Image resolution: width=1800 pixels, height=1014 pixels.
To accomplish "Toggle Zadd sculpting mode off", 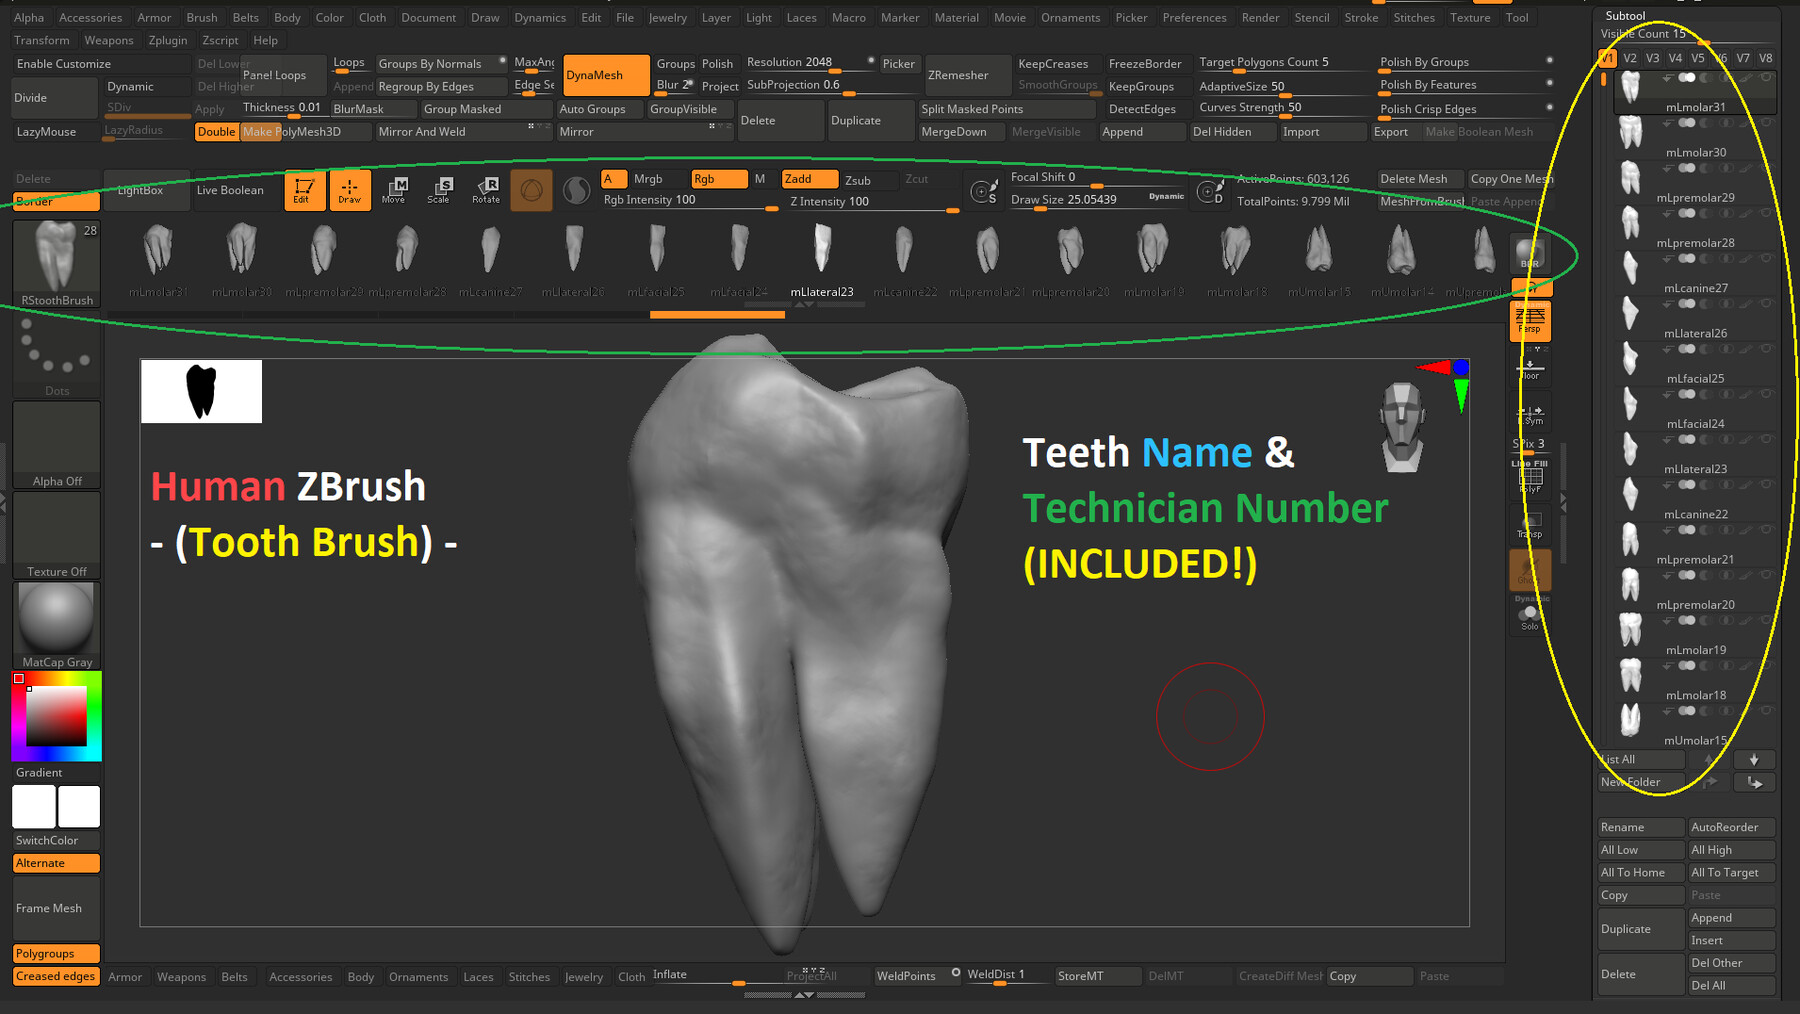I will 809,179.
